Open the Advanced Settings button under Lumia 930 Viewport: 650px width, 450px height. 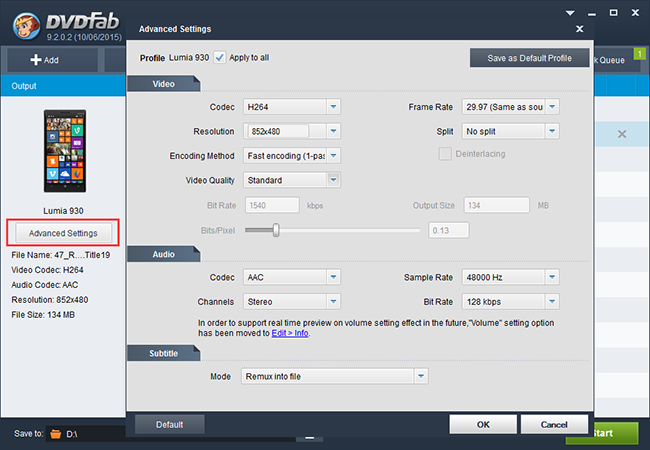[63, 233]
